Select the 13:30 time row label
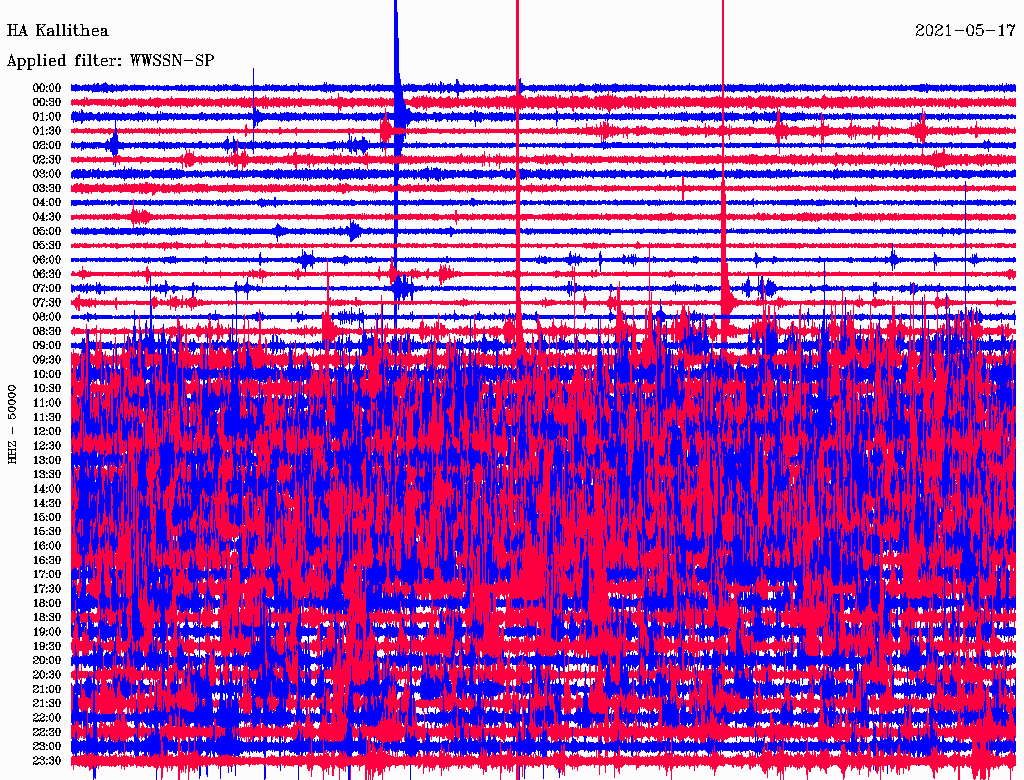This screenshot has height=780, width=1024. pos(47,474)
